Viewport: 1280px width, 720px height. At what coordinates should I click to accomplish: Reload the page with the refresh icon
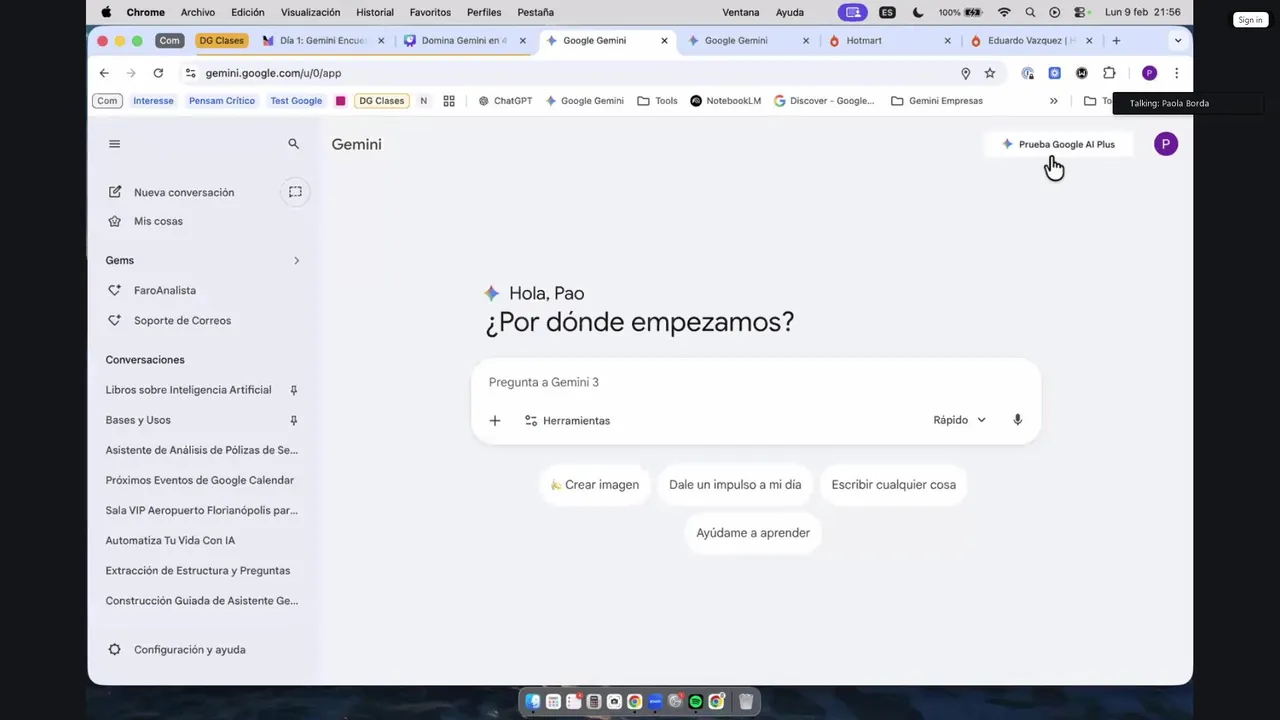pyautogui.click(x=158, y=73)
